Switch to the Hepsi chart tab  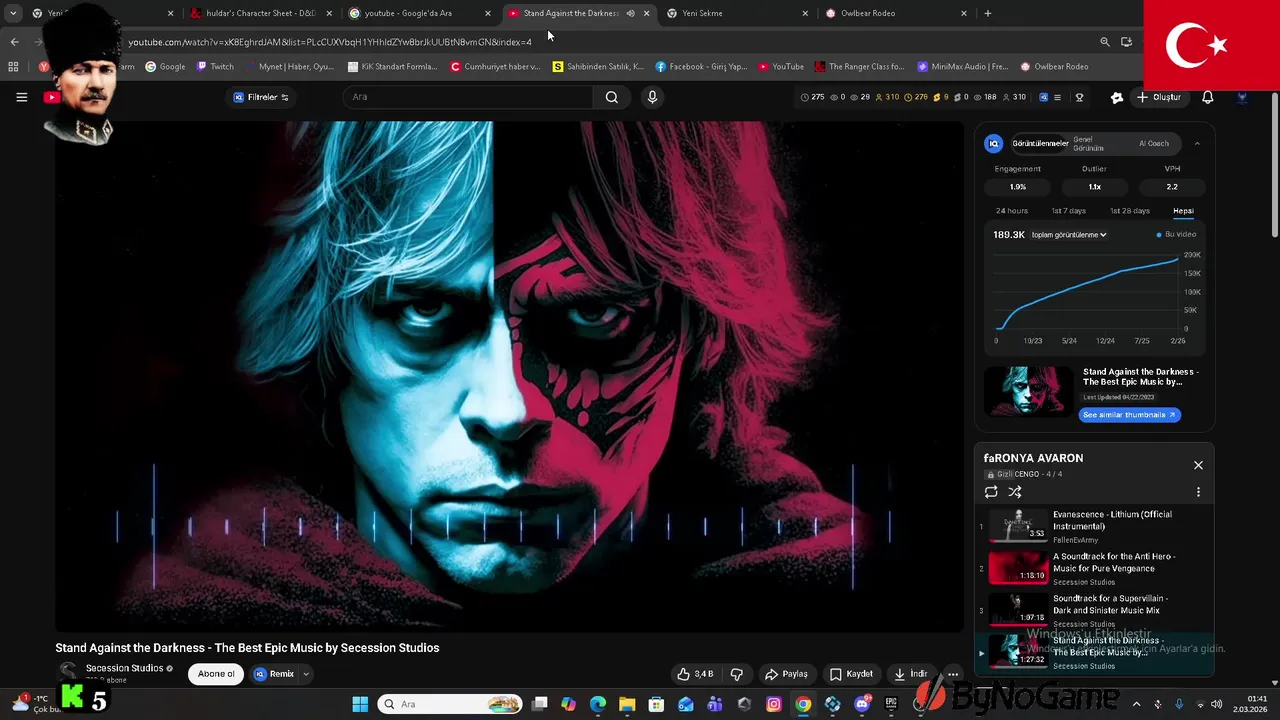tap(1183, 211)
